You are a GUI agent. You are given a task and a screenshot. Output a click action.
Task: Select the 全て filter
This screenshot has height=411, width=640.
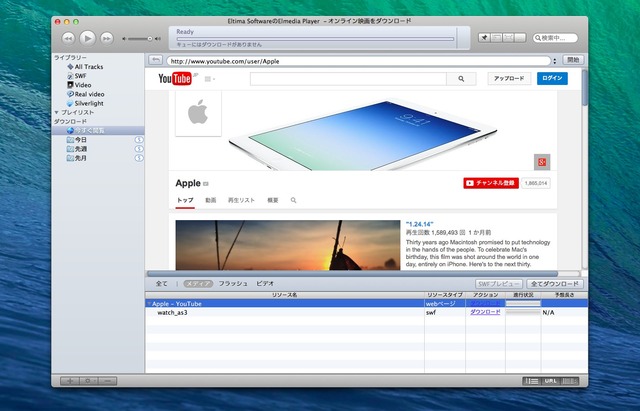[162, 283]
